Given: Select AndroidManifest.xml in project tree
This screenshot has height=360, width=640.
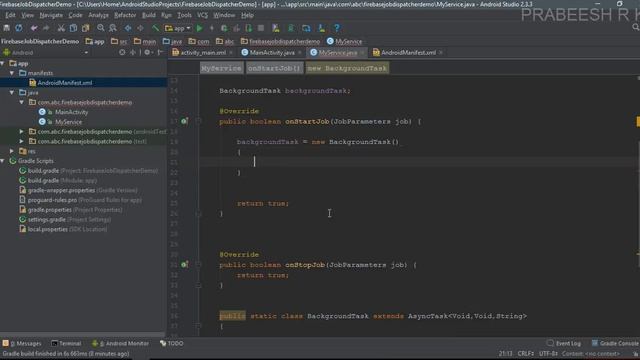Looking at the screenshot, I should [64, 83].
